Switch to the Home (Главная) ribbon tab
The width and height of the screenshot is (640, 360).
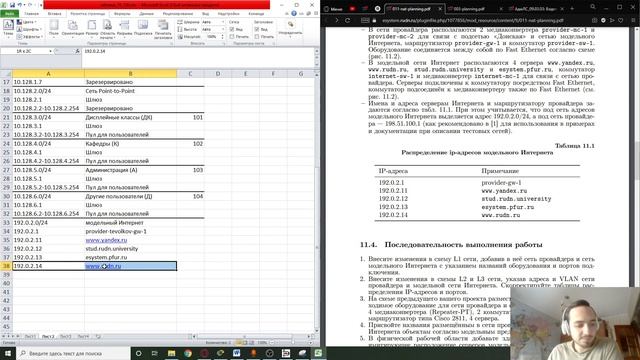pyautogui.click(x=31, y=13)
